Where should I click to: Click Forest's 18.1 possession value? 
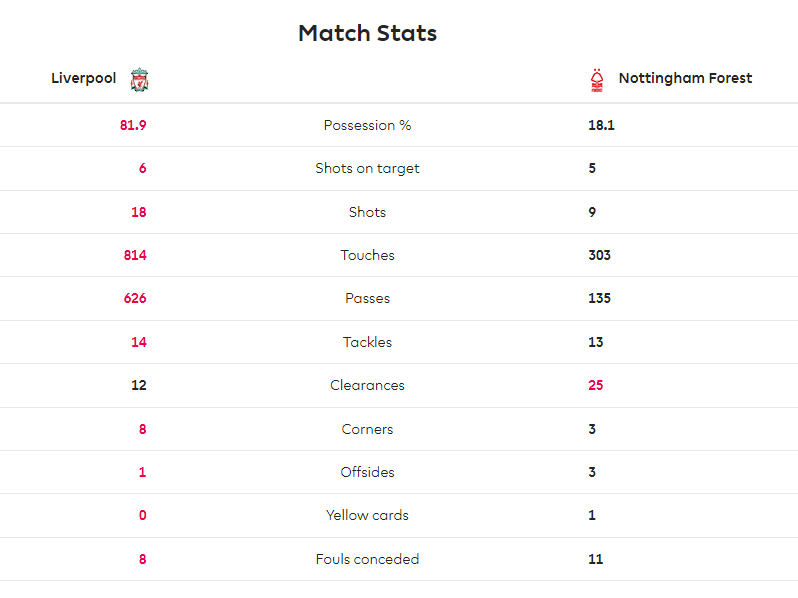point(601,125)
